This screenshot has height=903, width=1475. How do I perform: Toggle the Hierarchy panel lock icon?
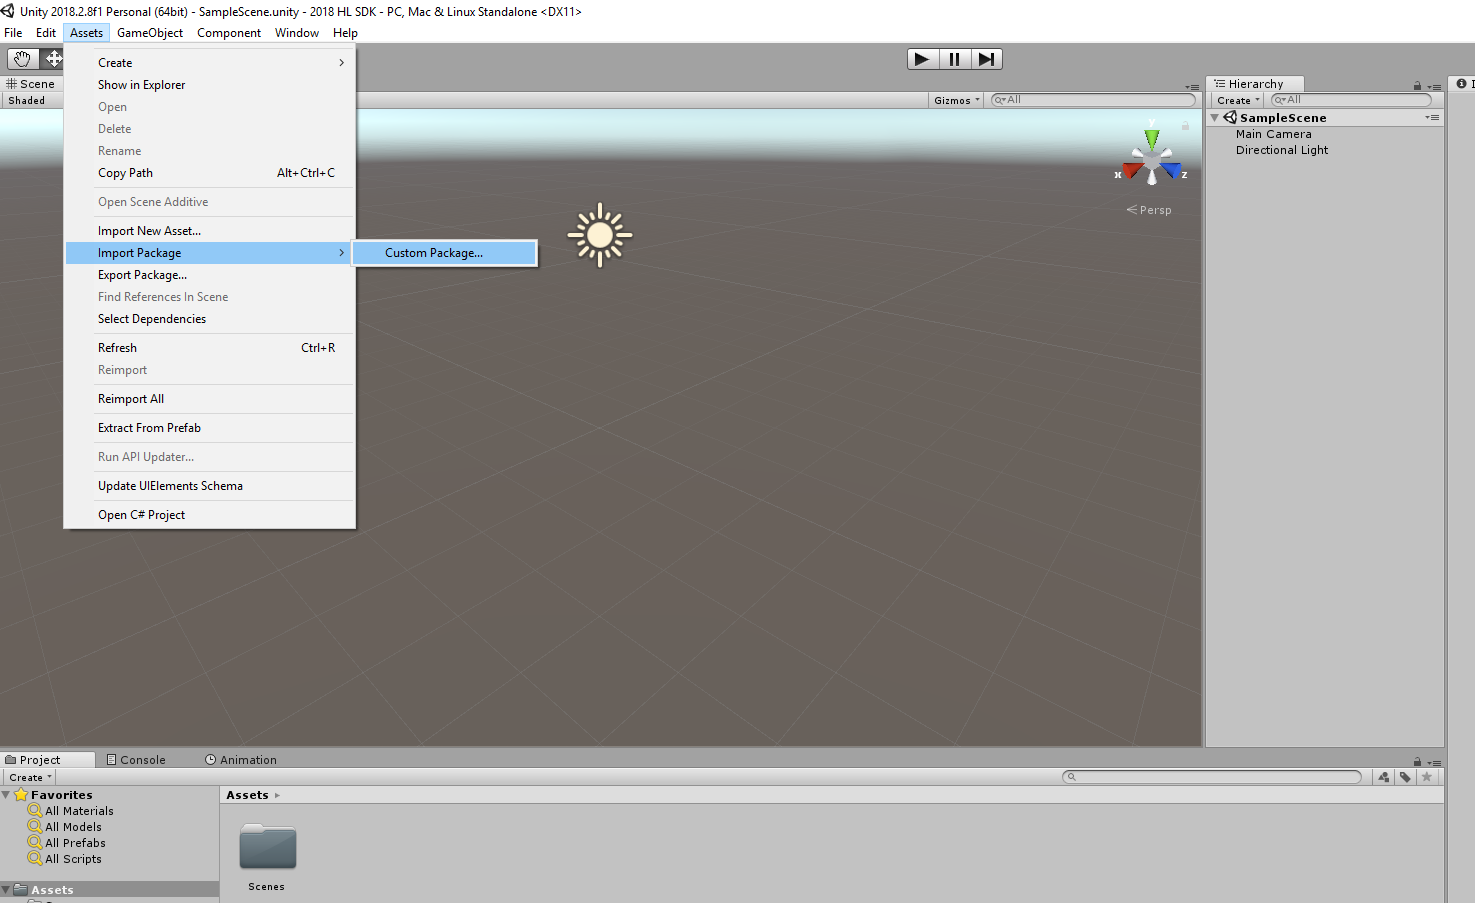click(1417, 86)
